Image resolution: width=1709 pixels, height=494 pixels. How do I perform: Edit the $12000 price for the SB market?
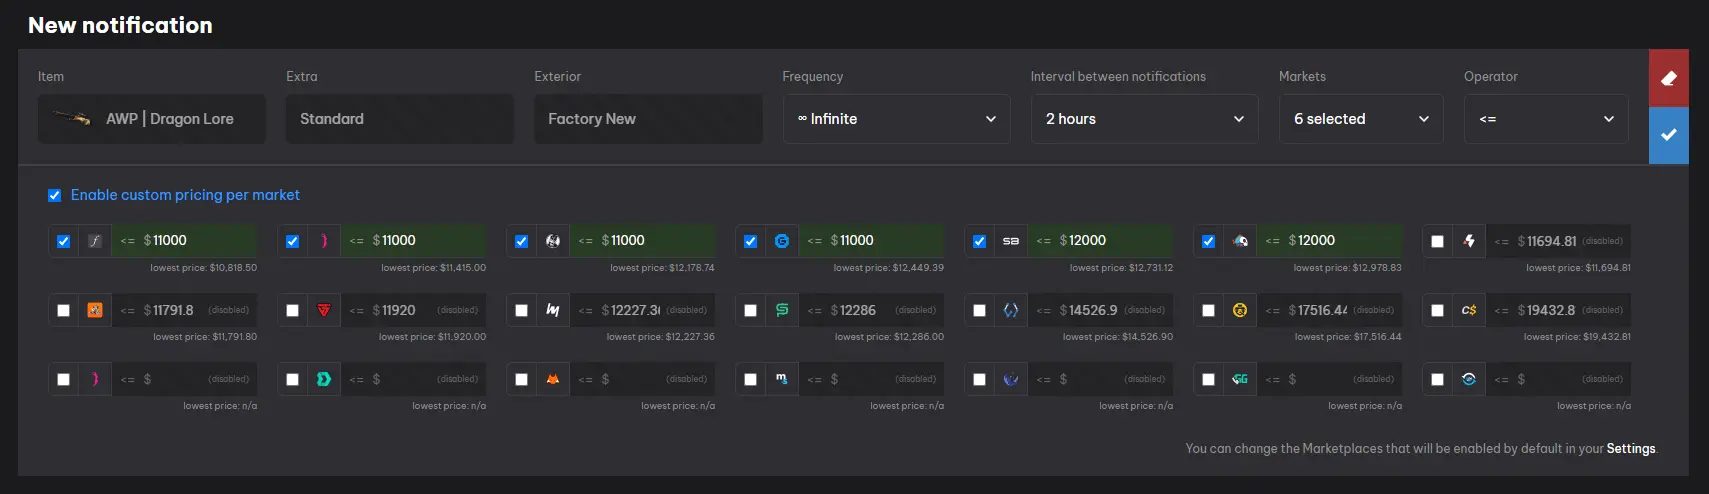tap(1100, 241)
